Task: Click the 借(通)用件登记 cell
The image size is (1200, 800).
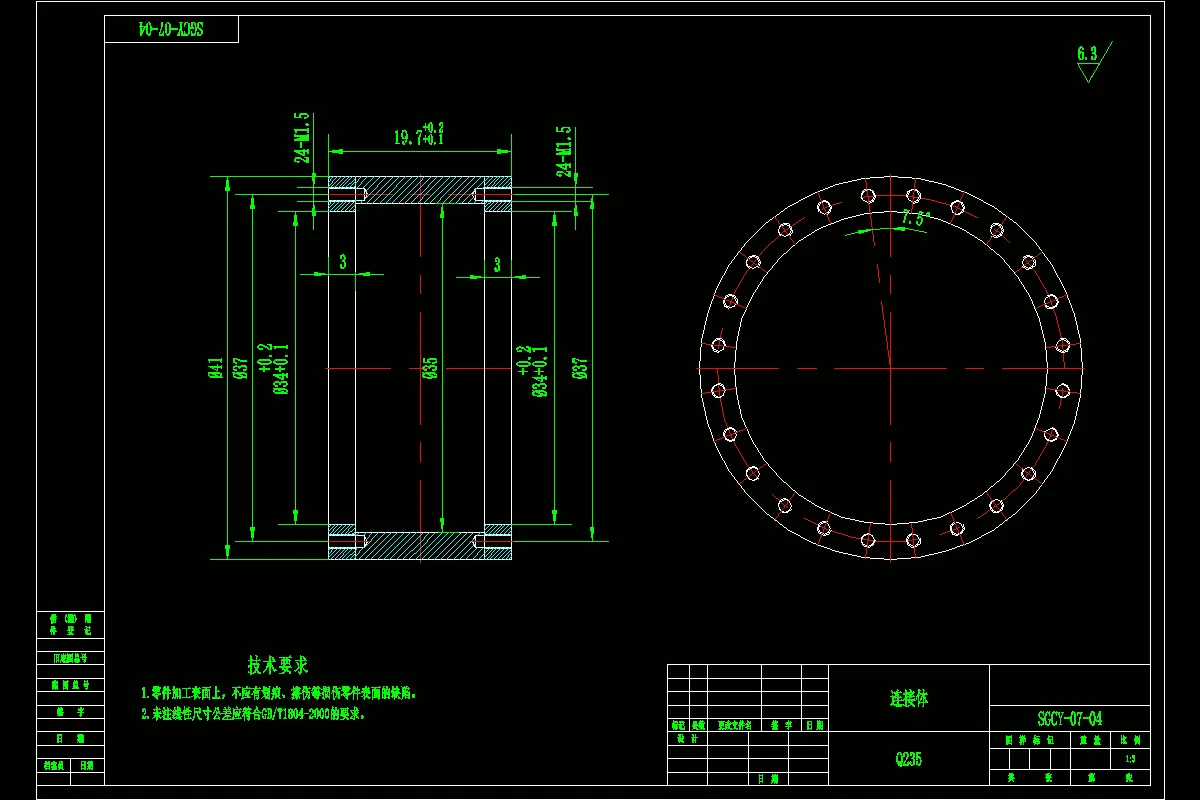Action: (x=70, y=625)
